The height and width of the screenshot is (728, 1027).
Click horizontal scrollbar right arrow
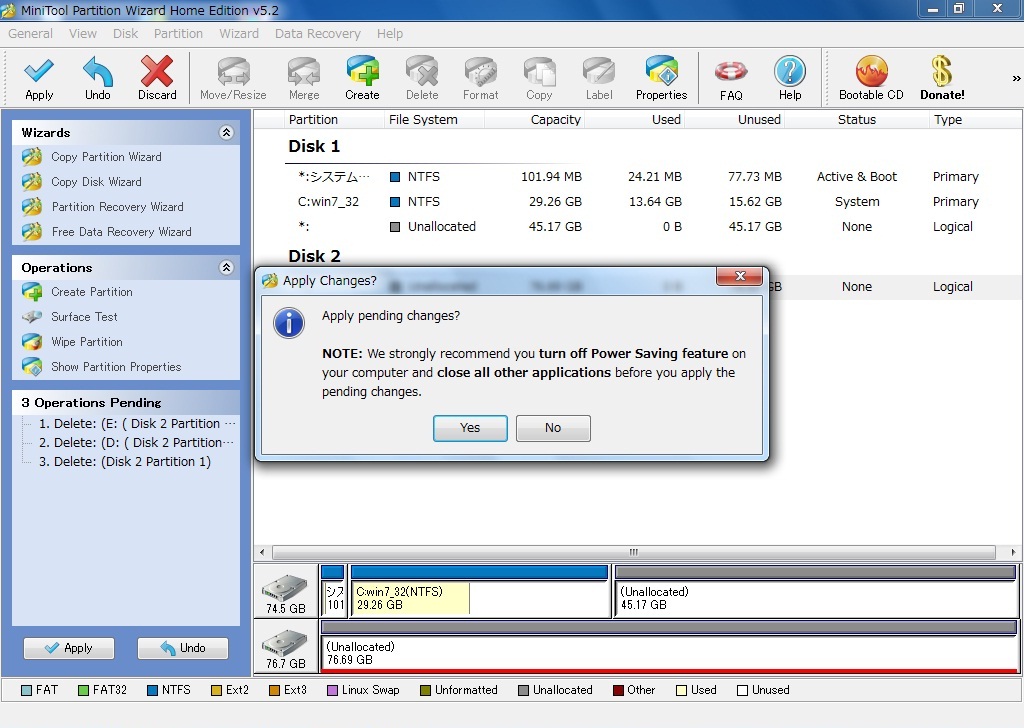click(1013, 552)
